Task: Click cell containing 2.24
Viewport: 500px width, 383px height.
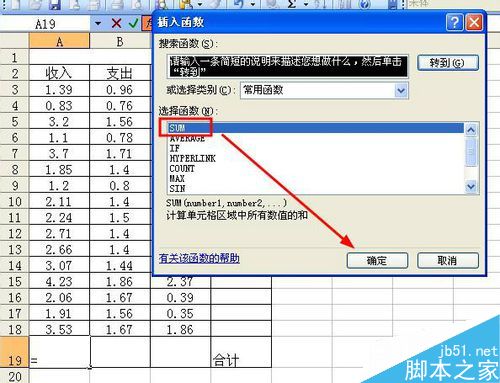Action: [x=59, y=217]
